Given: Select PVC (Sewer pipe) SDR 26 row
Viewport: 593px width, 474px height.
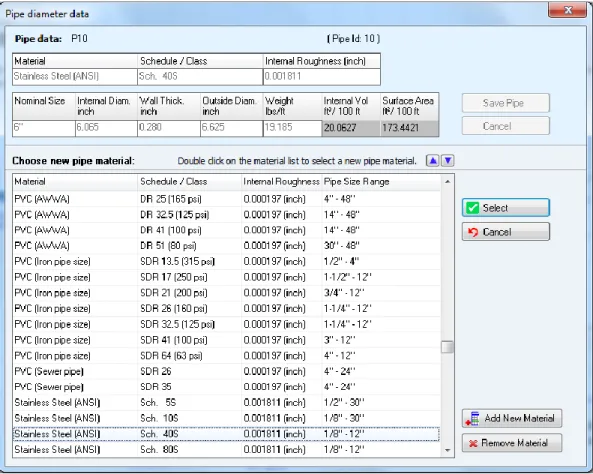Looking at the screenshot, I should (227, 371).
